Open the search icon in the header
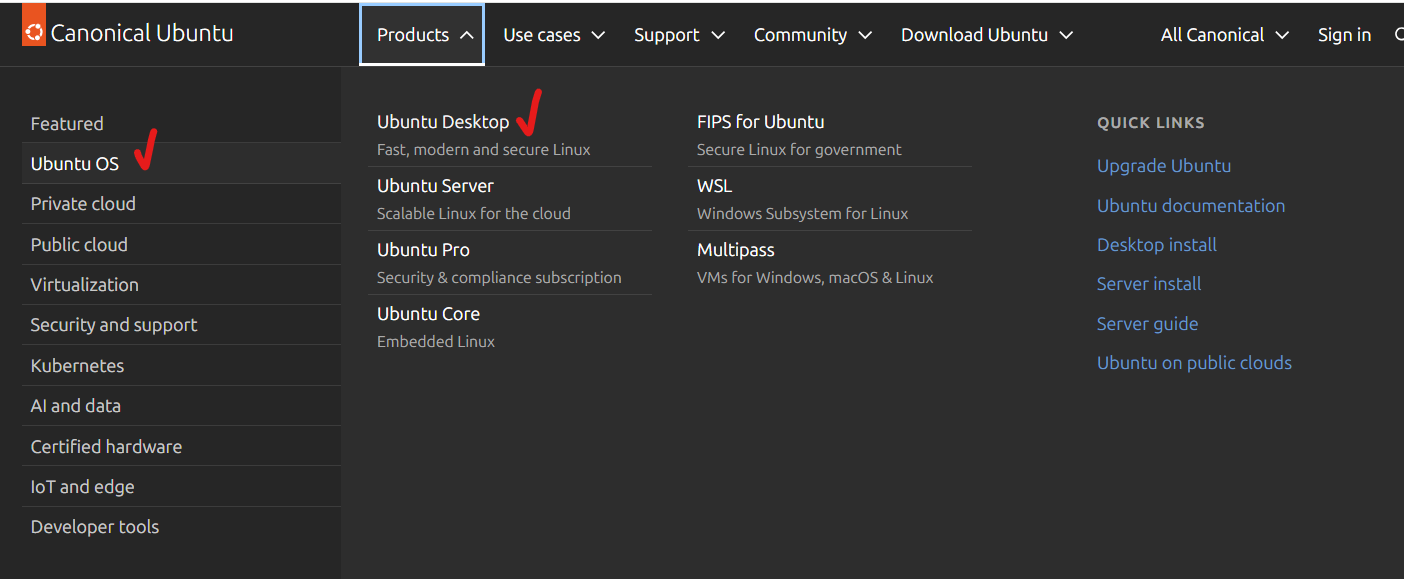Viewport: 1404px width, 579px height. click(x=1399, y=35)
